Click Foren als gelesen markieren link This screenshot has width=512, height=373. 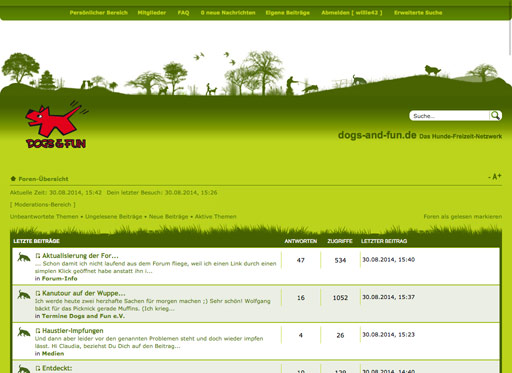[x=463, y=217]
